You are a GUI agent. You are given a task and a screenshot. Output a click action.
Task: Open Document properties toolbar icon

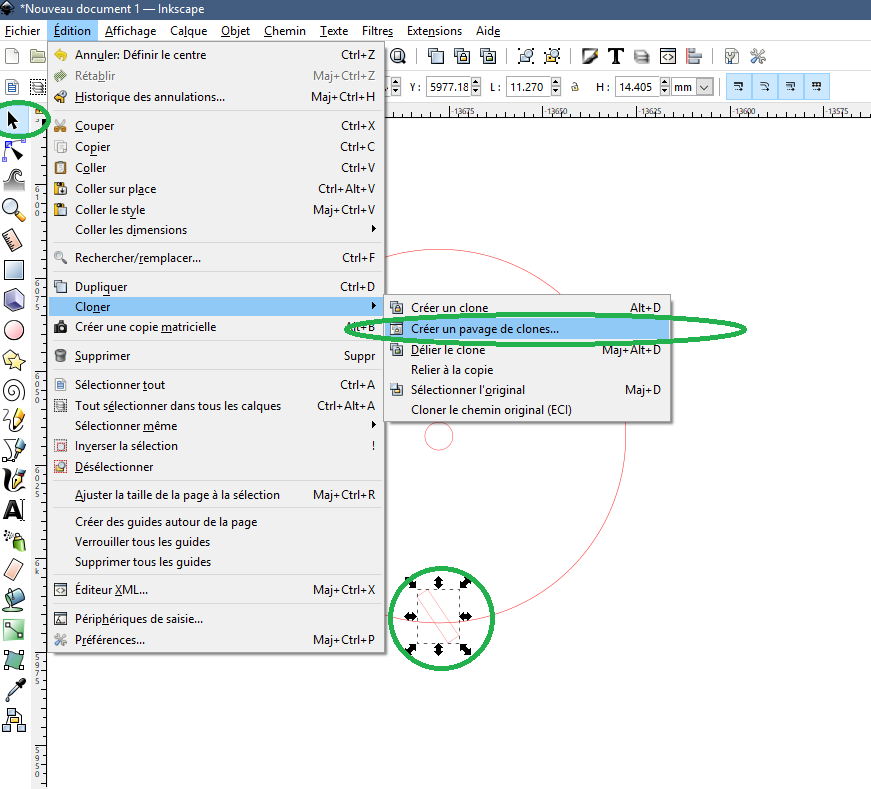[732, 56]
